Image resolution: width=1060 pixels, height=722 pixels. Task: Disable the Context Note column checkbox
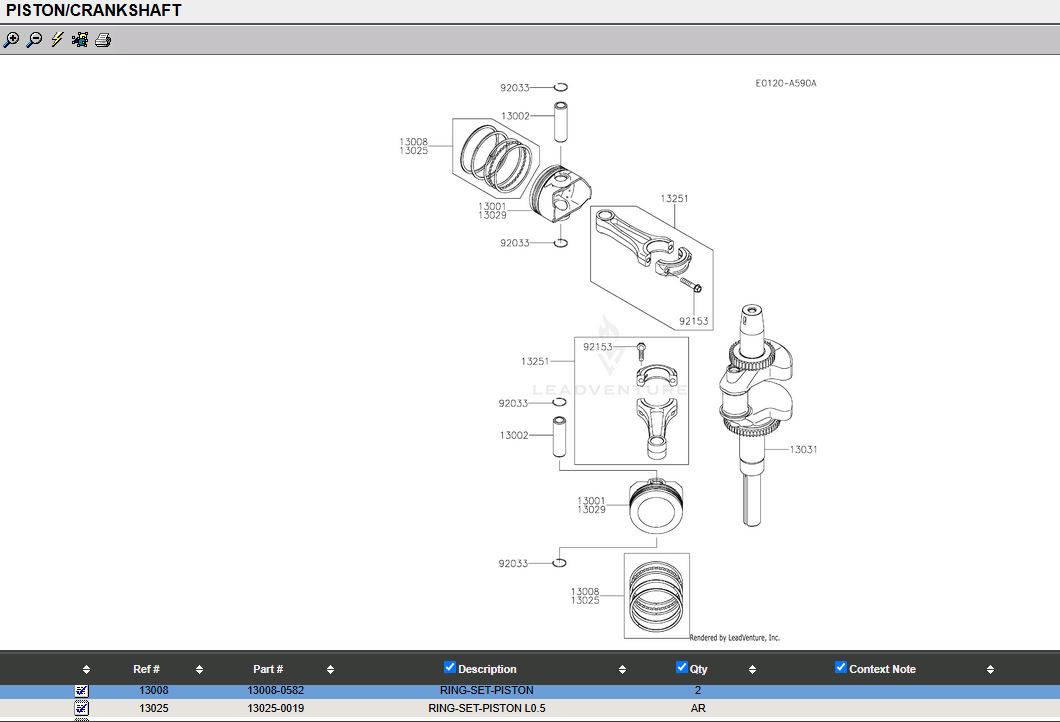(x=841, y=667)
